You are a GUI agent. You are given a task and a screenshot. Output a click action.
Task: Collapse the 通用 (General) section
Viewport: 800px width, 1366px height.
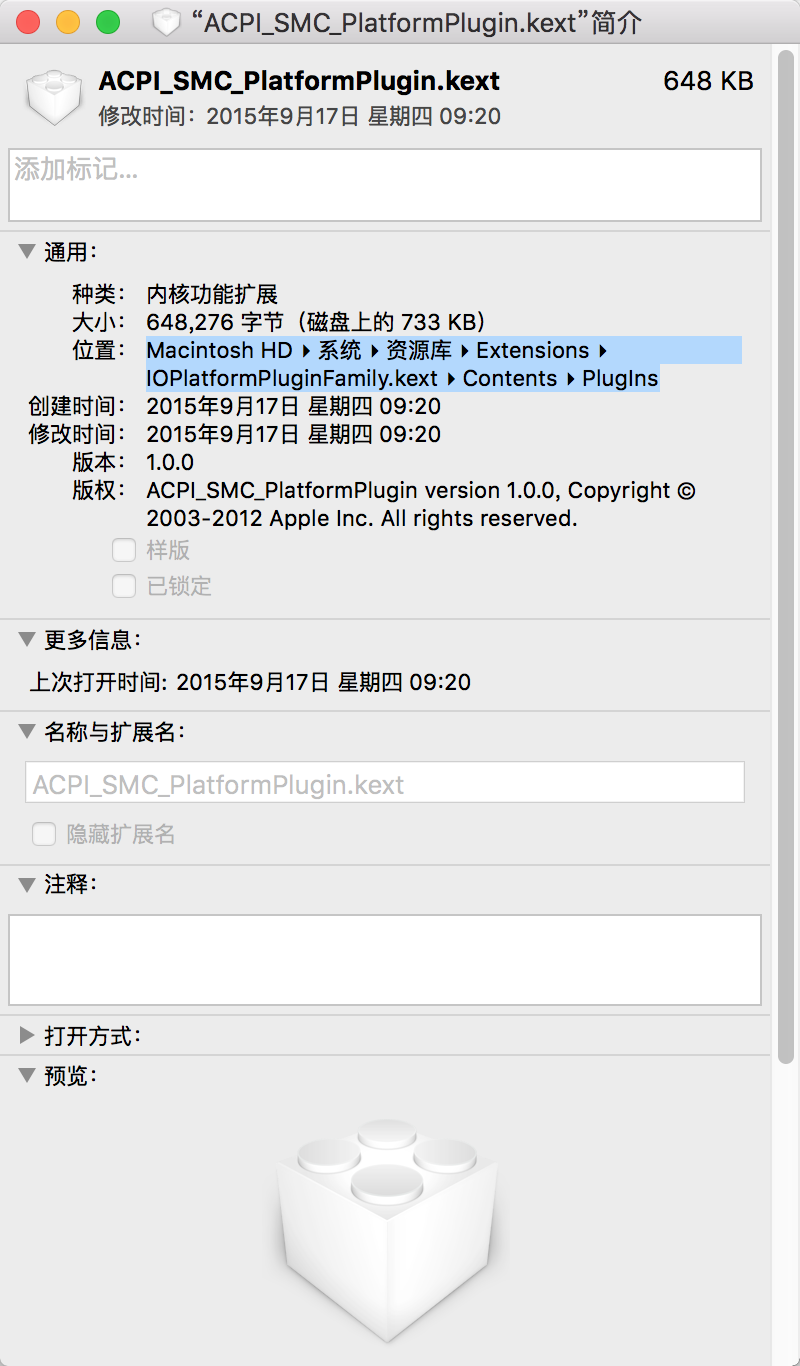[27, 252]
